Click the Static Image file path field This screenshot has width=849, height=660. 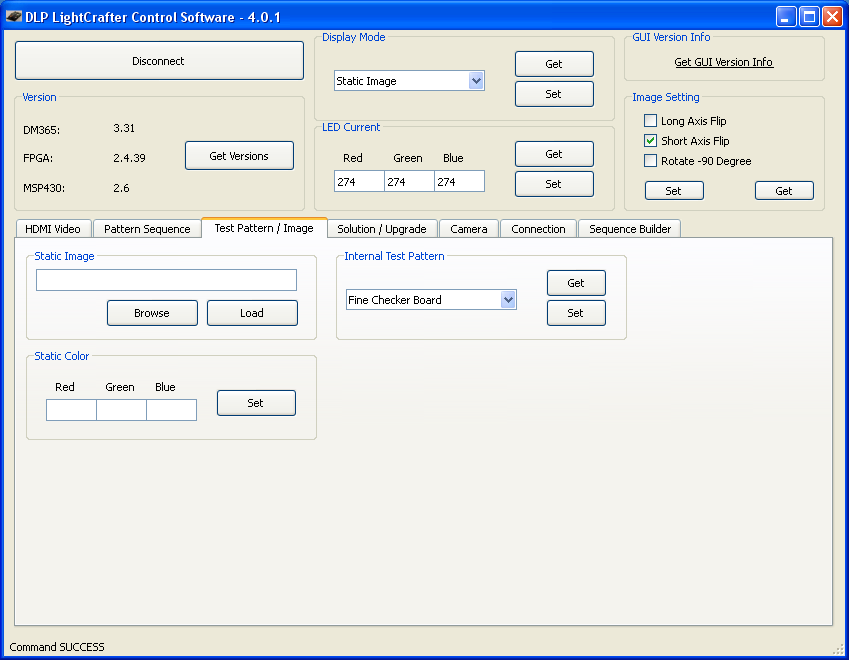[166, 280]
